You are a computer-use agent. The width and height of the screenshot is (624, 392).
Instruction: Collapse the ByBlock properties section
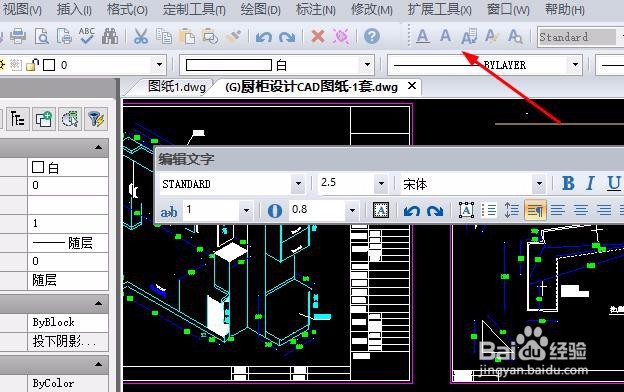tap(98, 304)
